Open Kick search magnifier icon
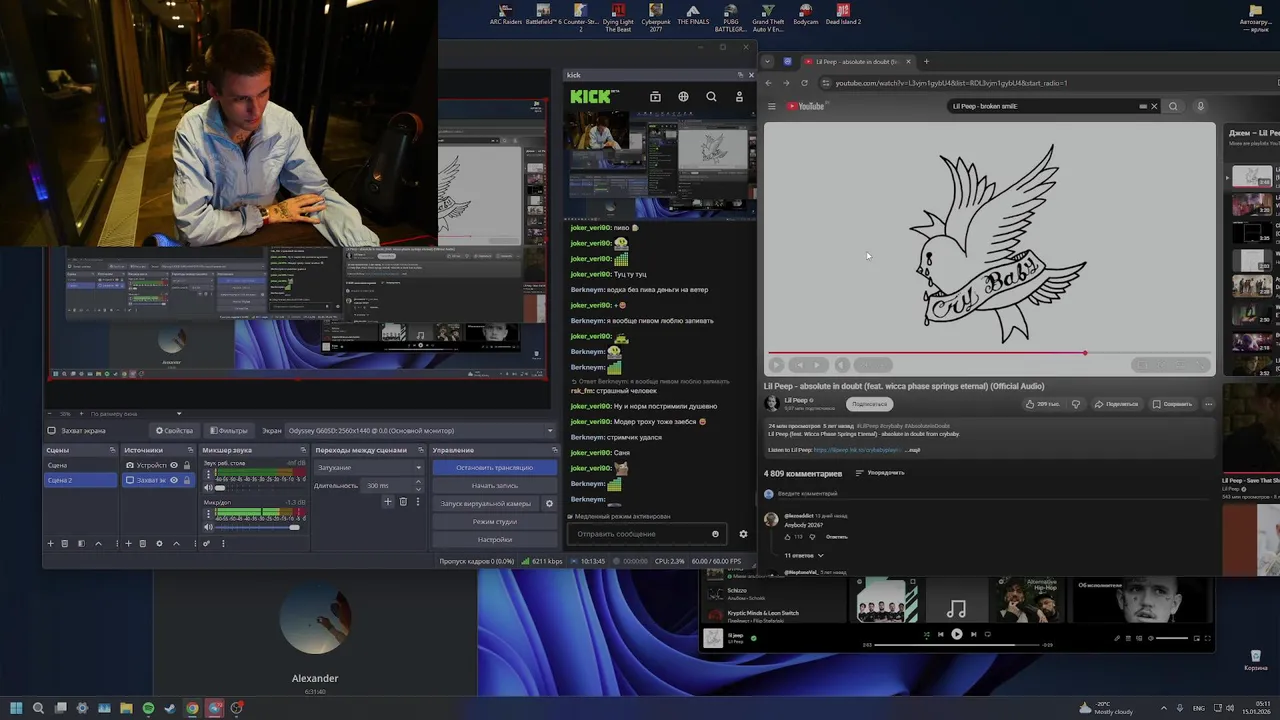The width and height of the screenshot is (1280, 720). tap(711, 97)
